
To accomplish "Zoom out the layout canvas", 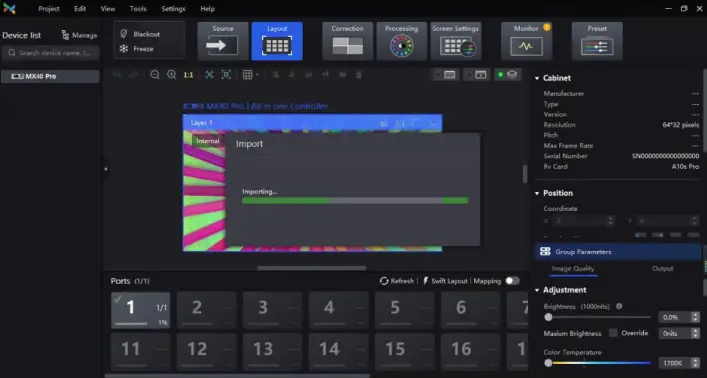I will 155,75.
